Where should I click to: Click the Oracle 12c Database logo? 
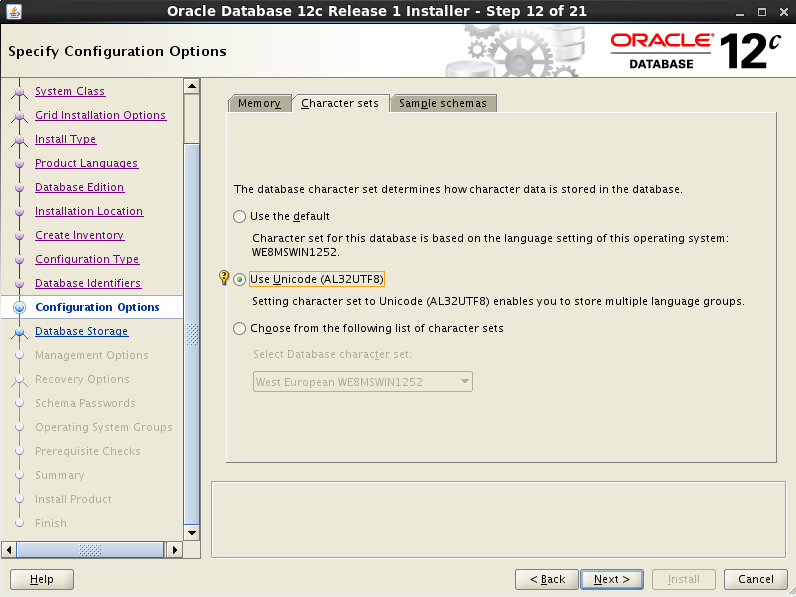695,51
